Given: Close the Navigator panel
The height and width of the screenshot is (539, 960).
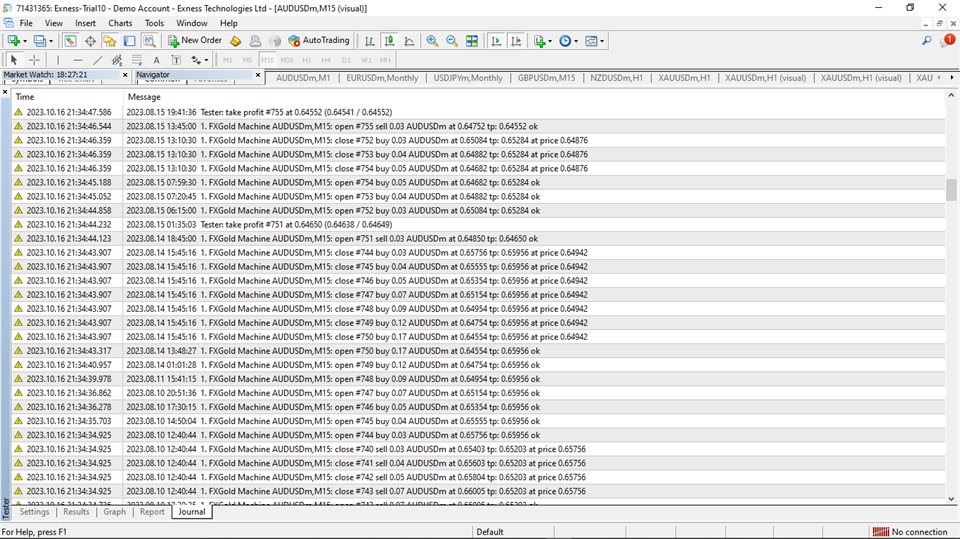Looking at the screenshot, I should point(258,75).
